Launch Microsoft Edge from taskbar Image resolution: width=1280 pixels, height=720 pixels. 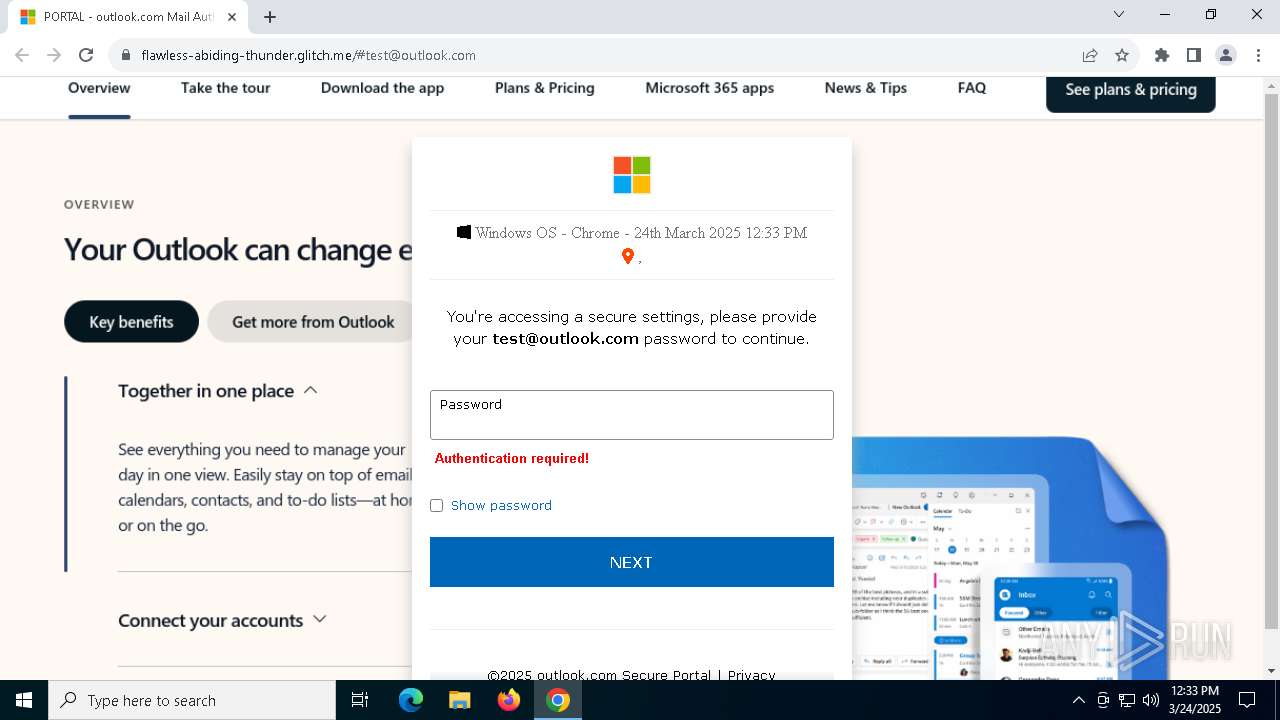411,700
